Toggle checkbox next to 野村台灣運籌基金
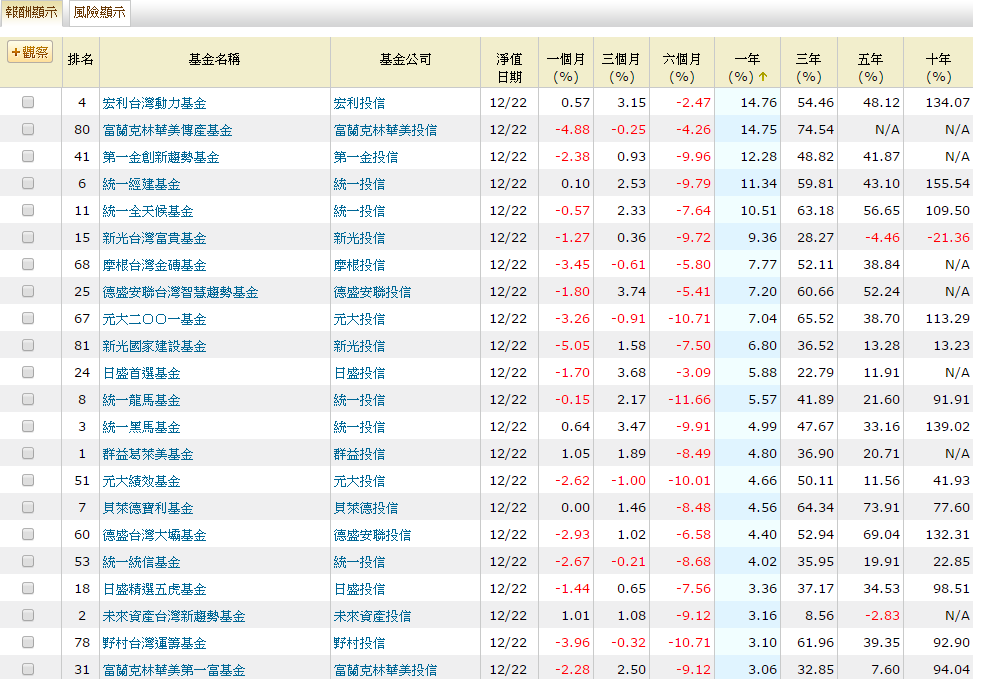The image size is (987, 679). (28, 642)
